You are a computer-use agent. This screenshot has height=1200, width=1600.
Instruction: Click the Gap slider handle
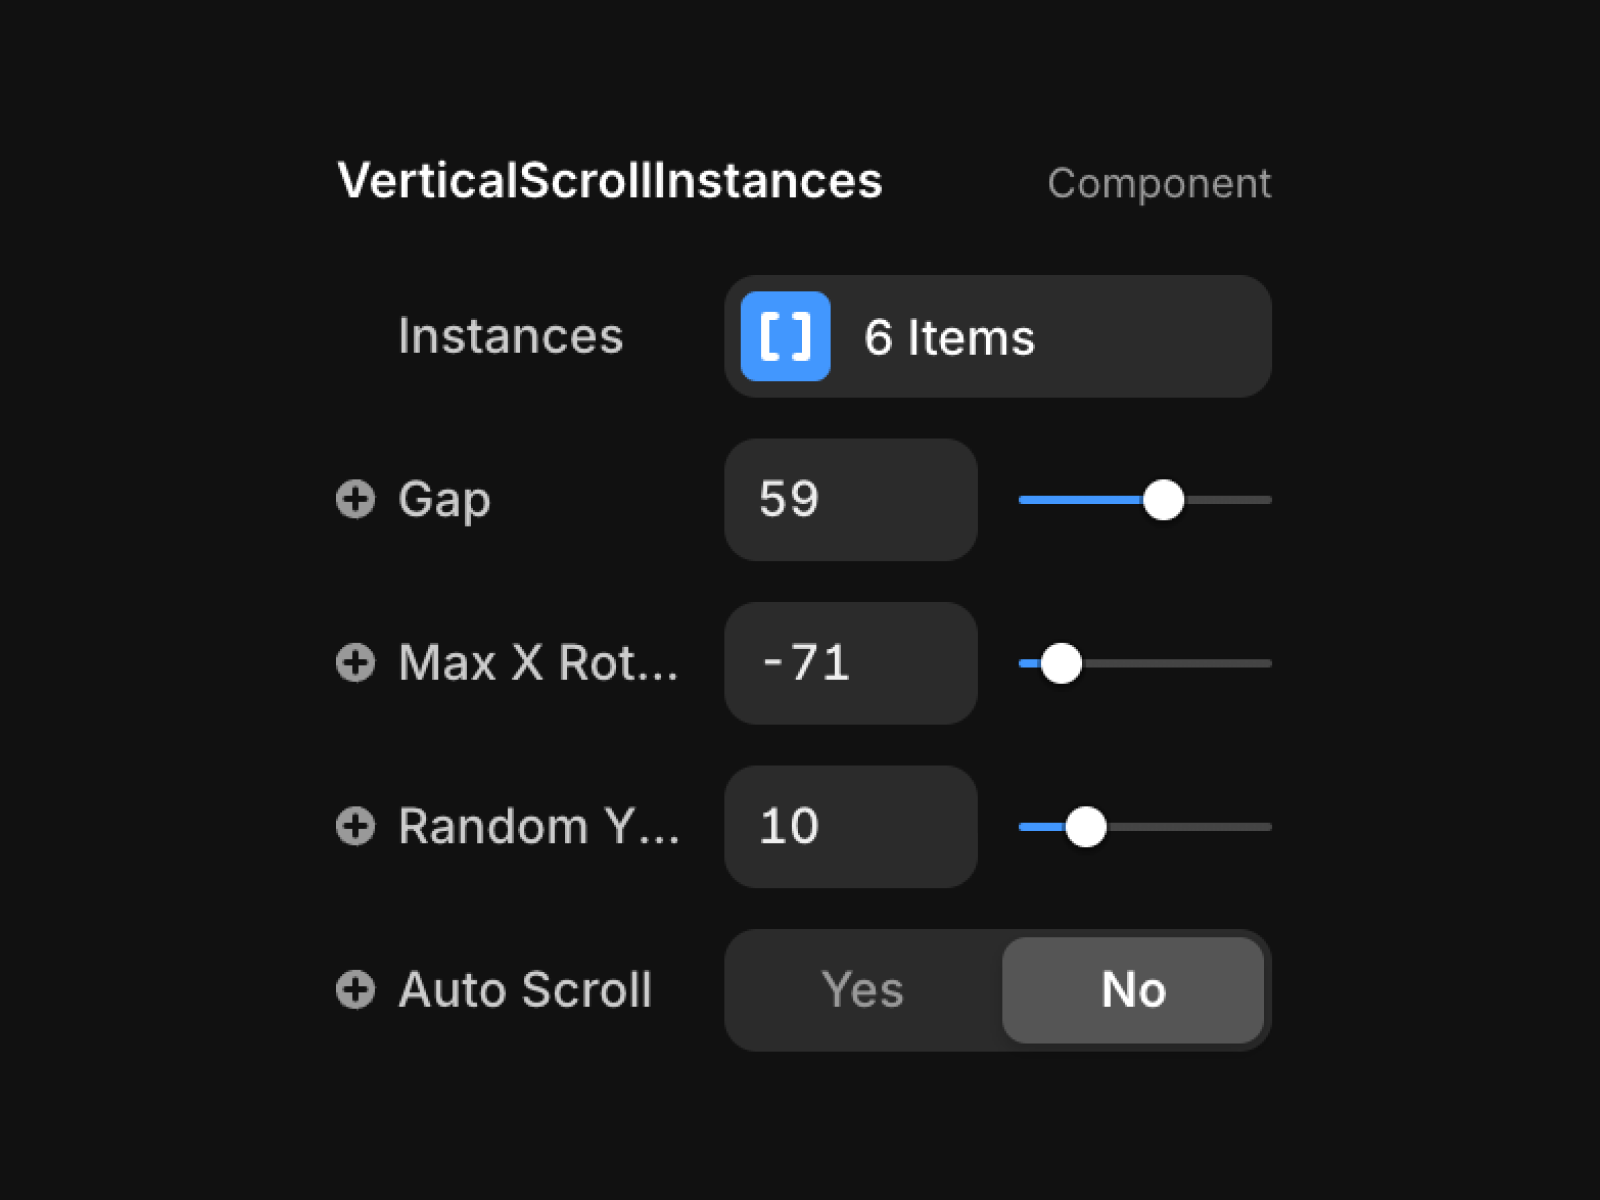click(x=1163, y=499)
